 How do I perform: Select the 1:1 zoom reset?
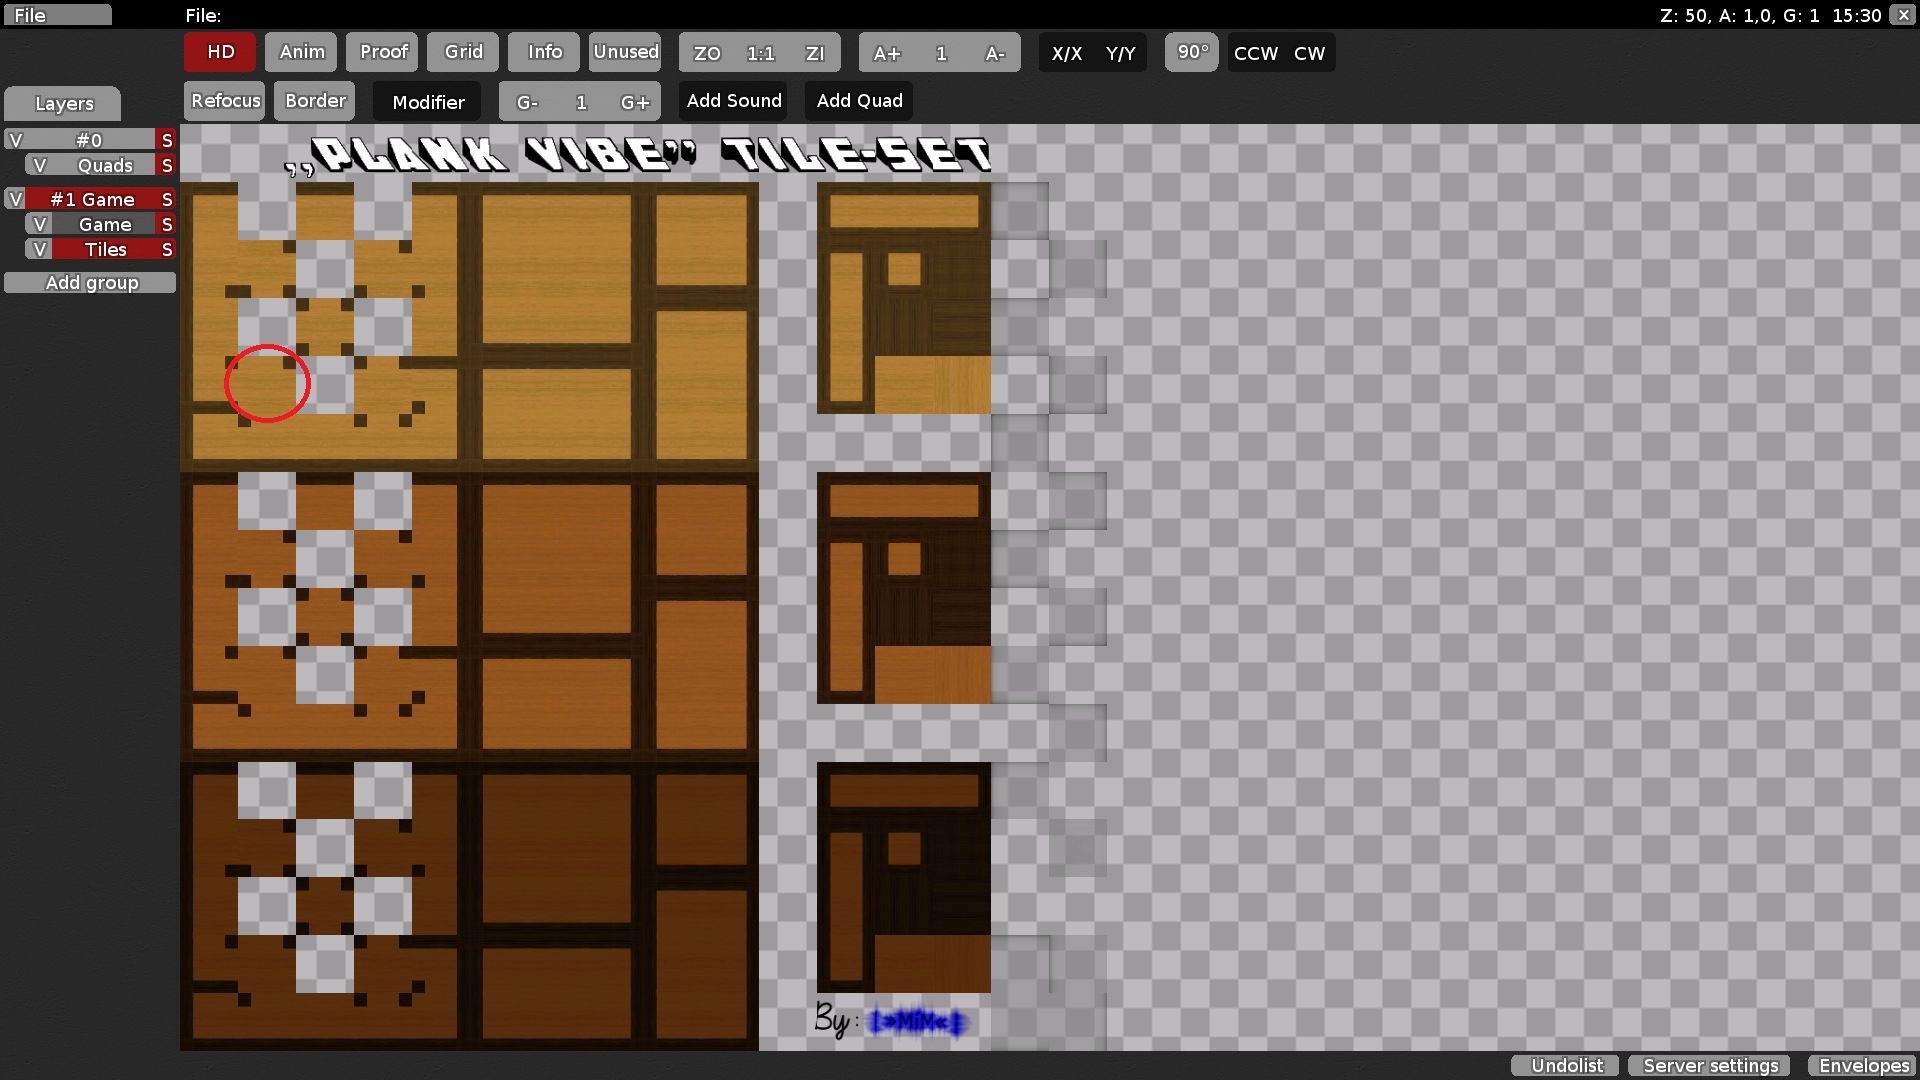tap(761, 53)
